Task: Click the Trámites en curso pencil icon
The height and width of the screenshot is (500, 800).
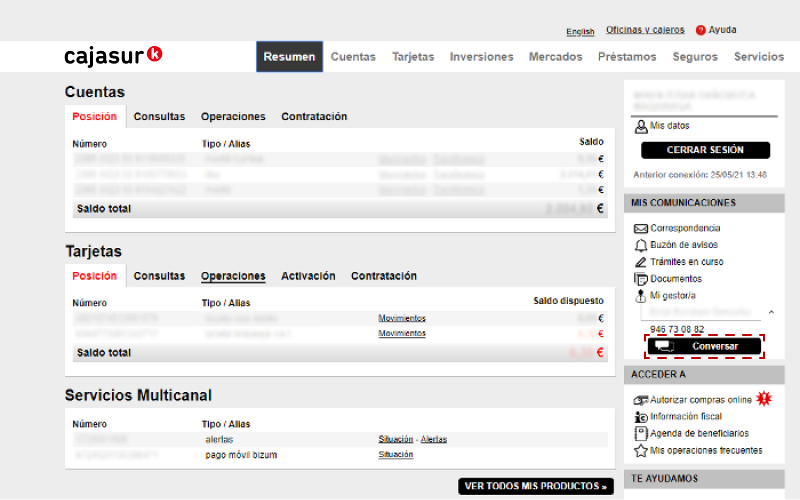Action: 641,262
